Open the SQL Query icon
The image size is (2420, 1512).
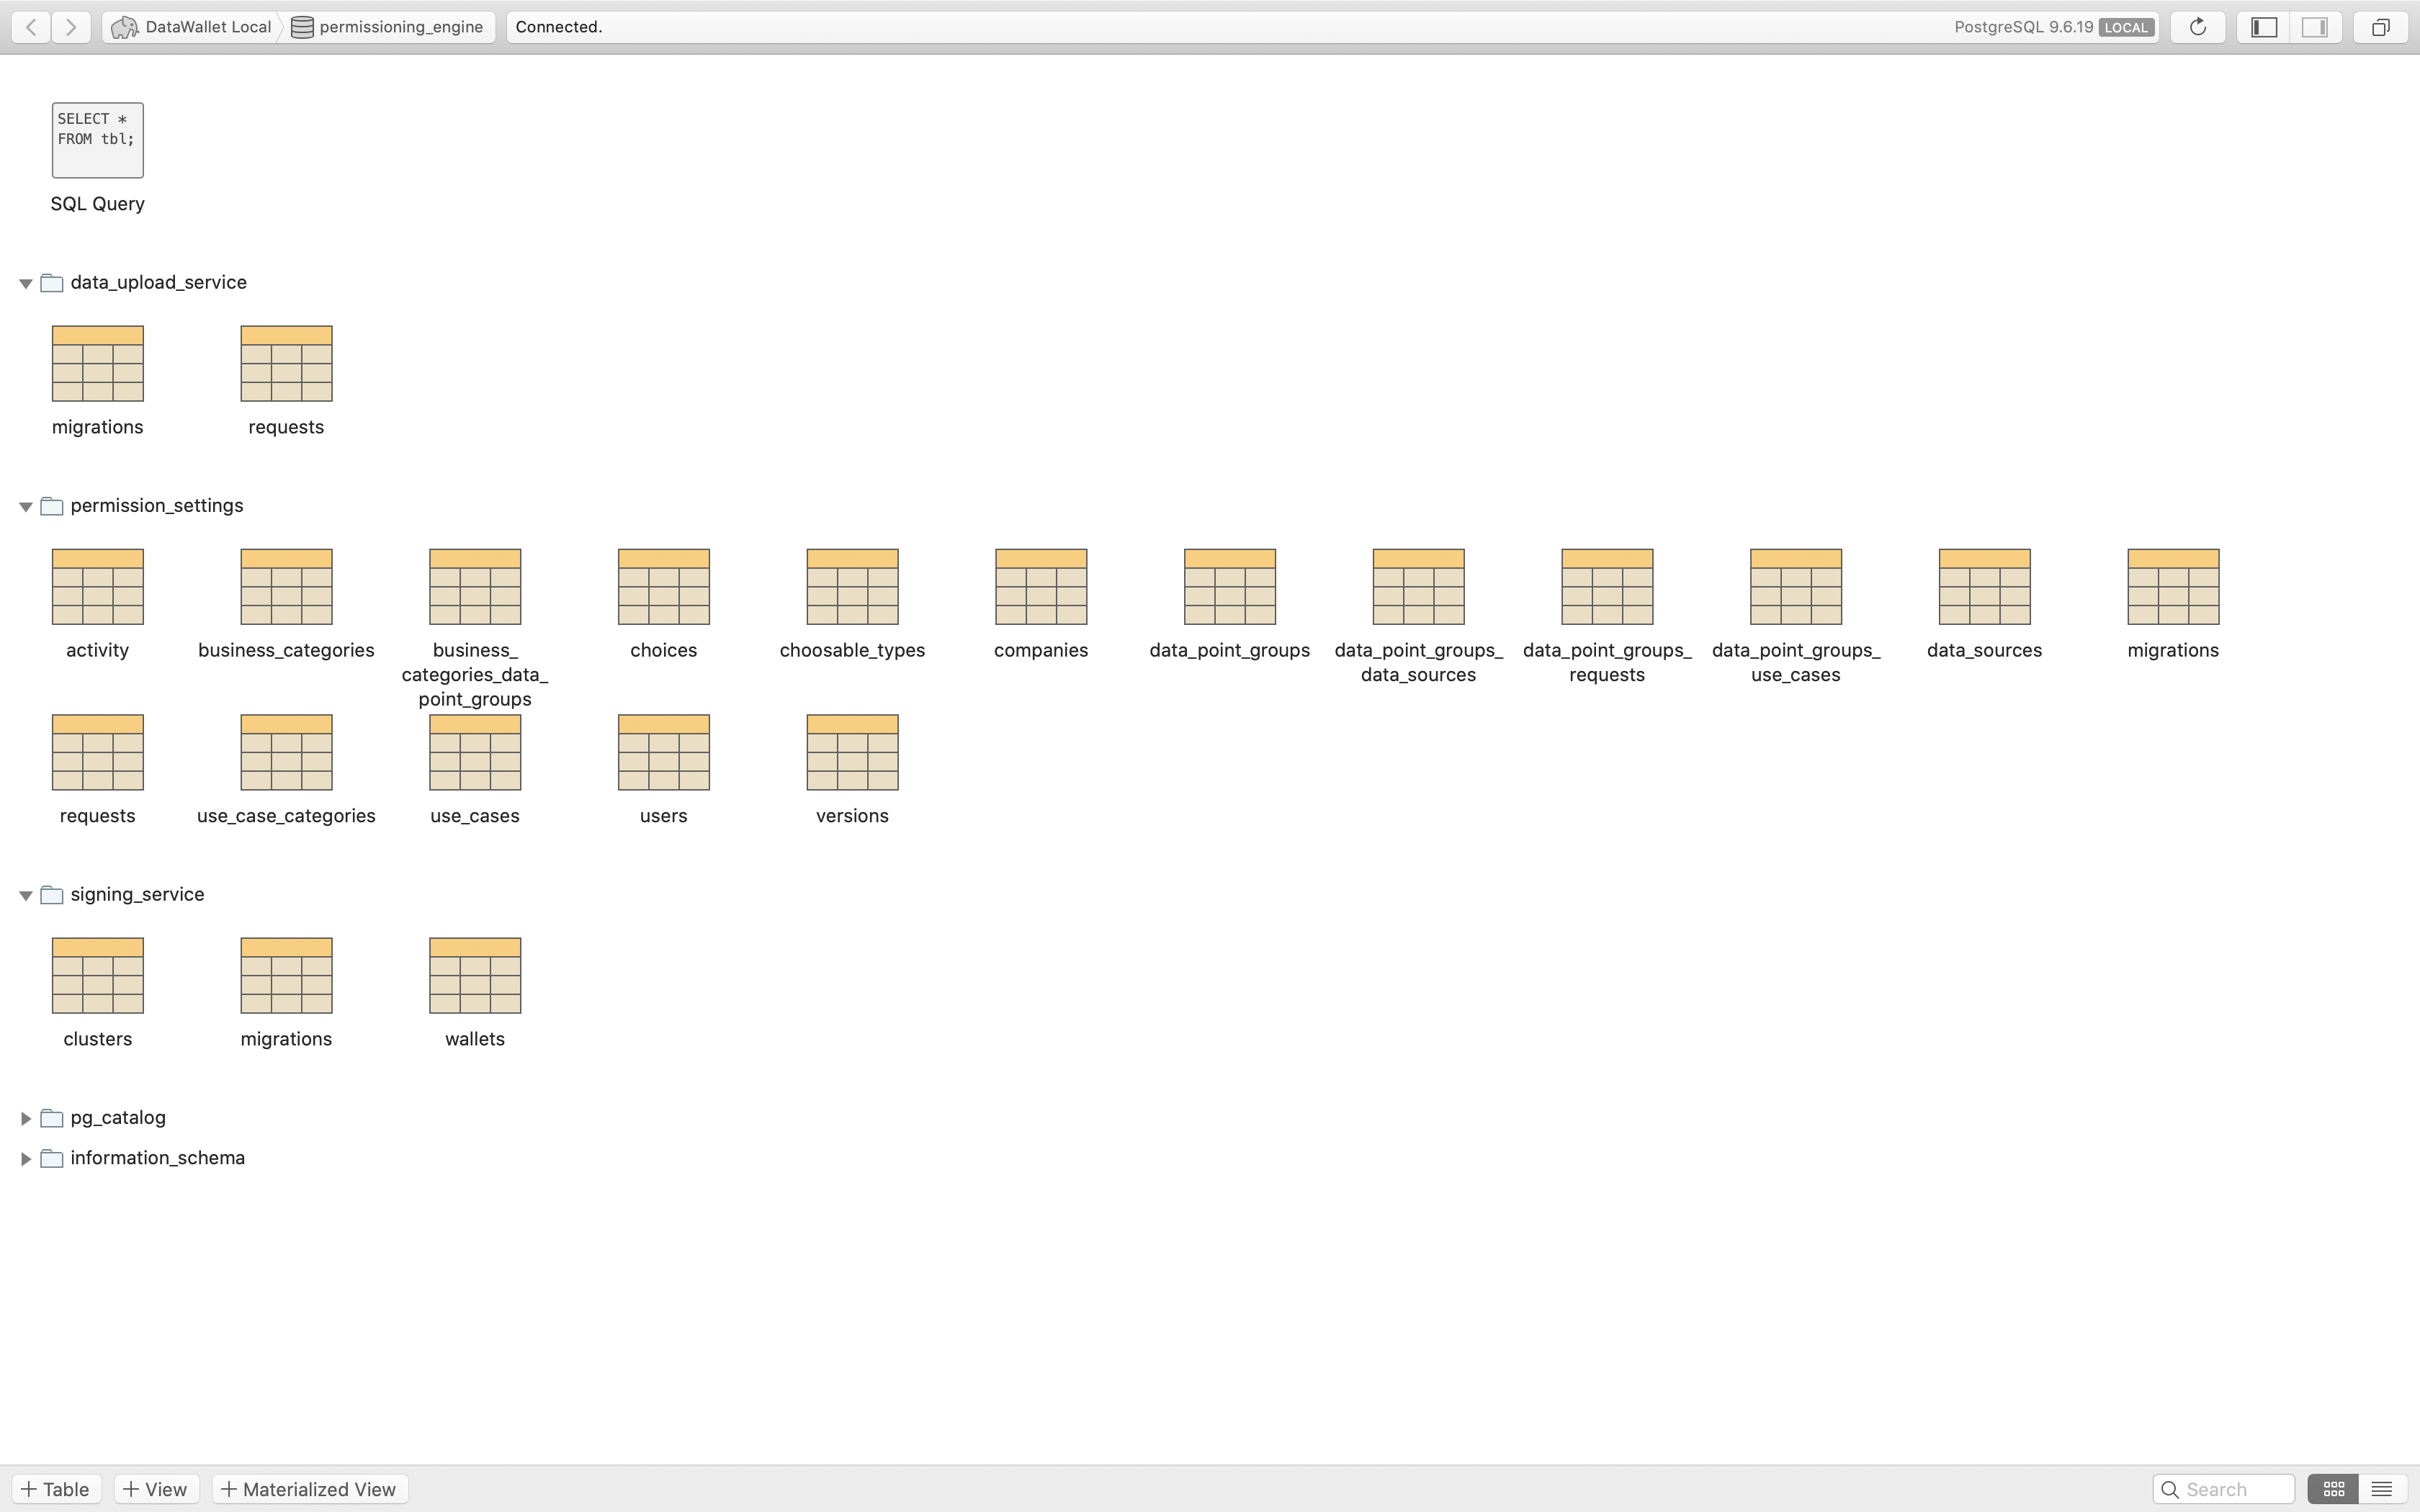pos(97,140)
